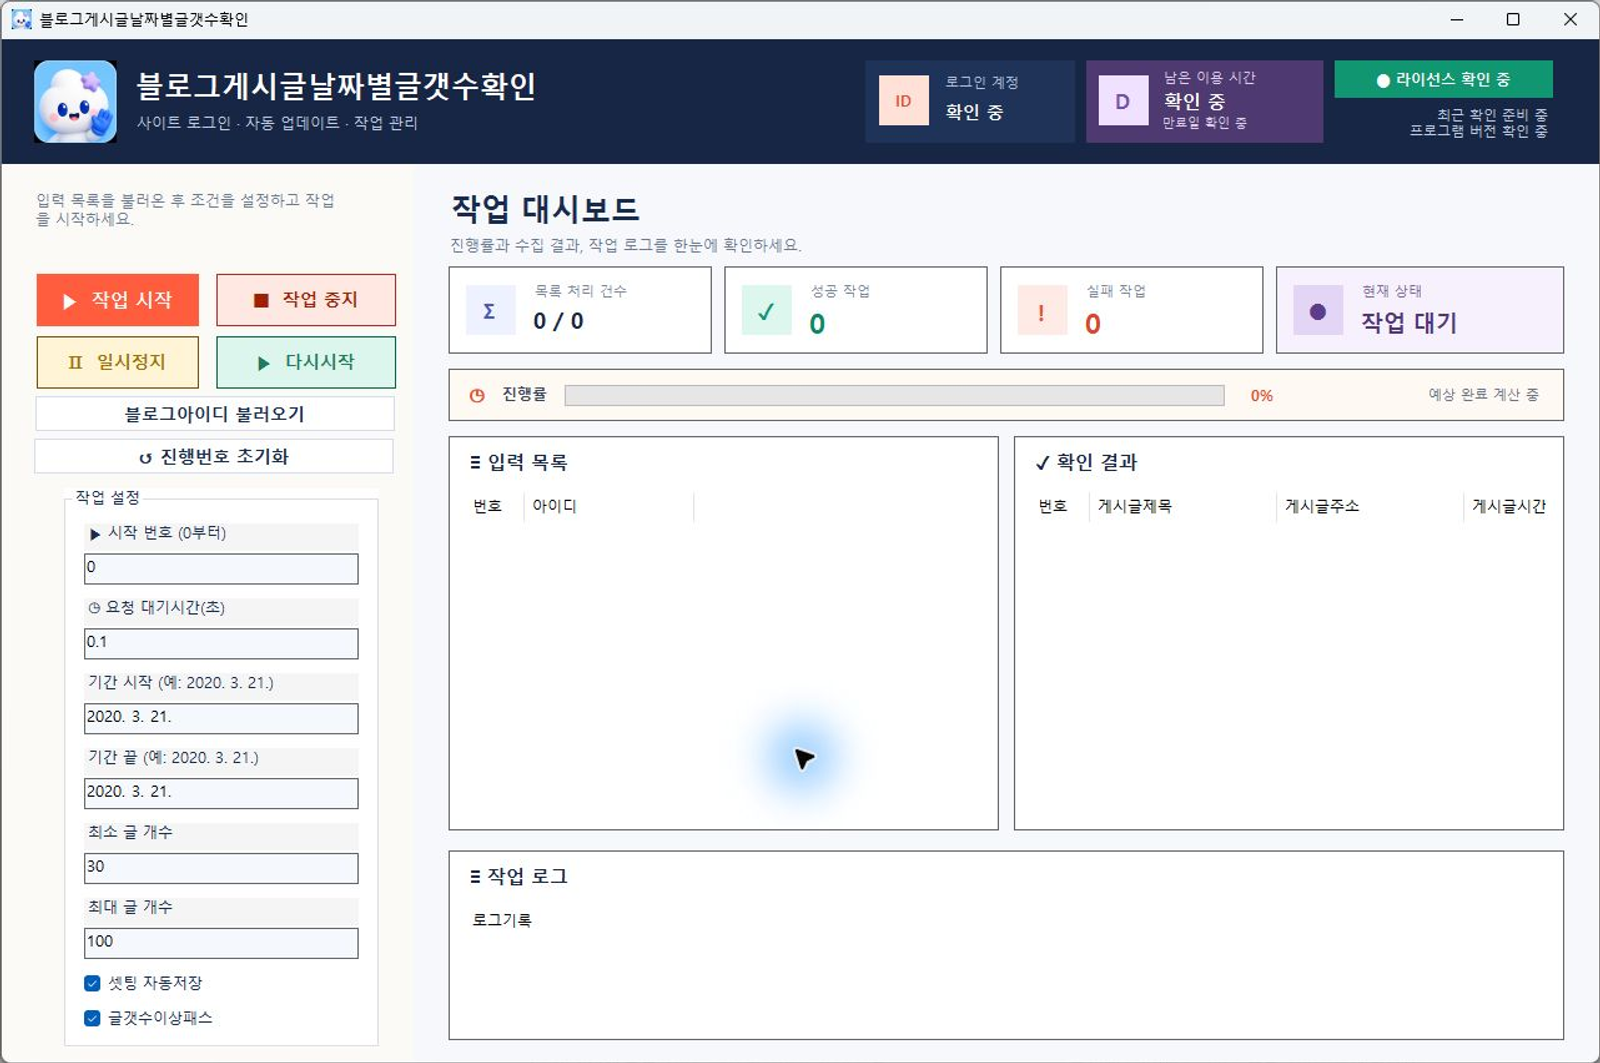This screenshot has width=1600, height=1063.
Task: Reset progress with 진행번호 초기화
Action: tap(215, 456)
